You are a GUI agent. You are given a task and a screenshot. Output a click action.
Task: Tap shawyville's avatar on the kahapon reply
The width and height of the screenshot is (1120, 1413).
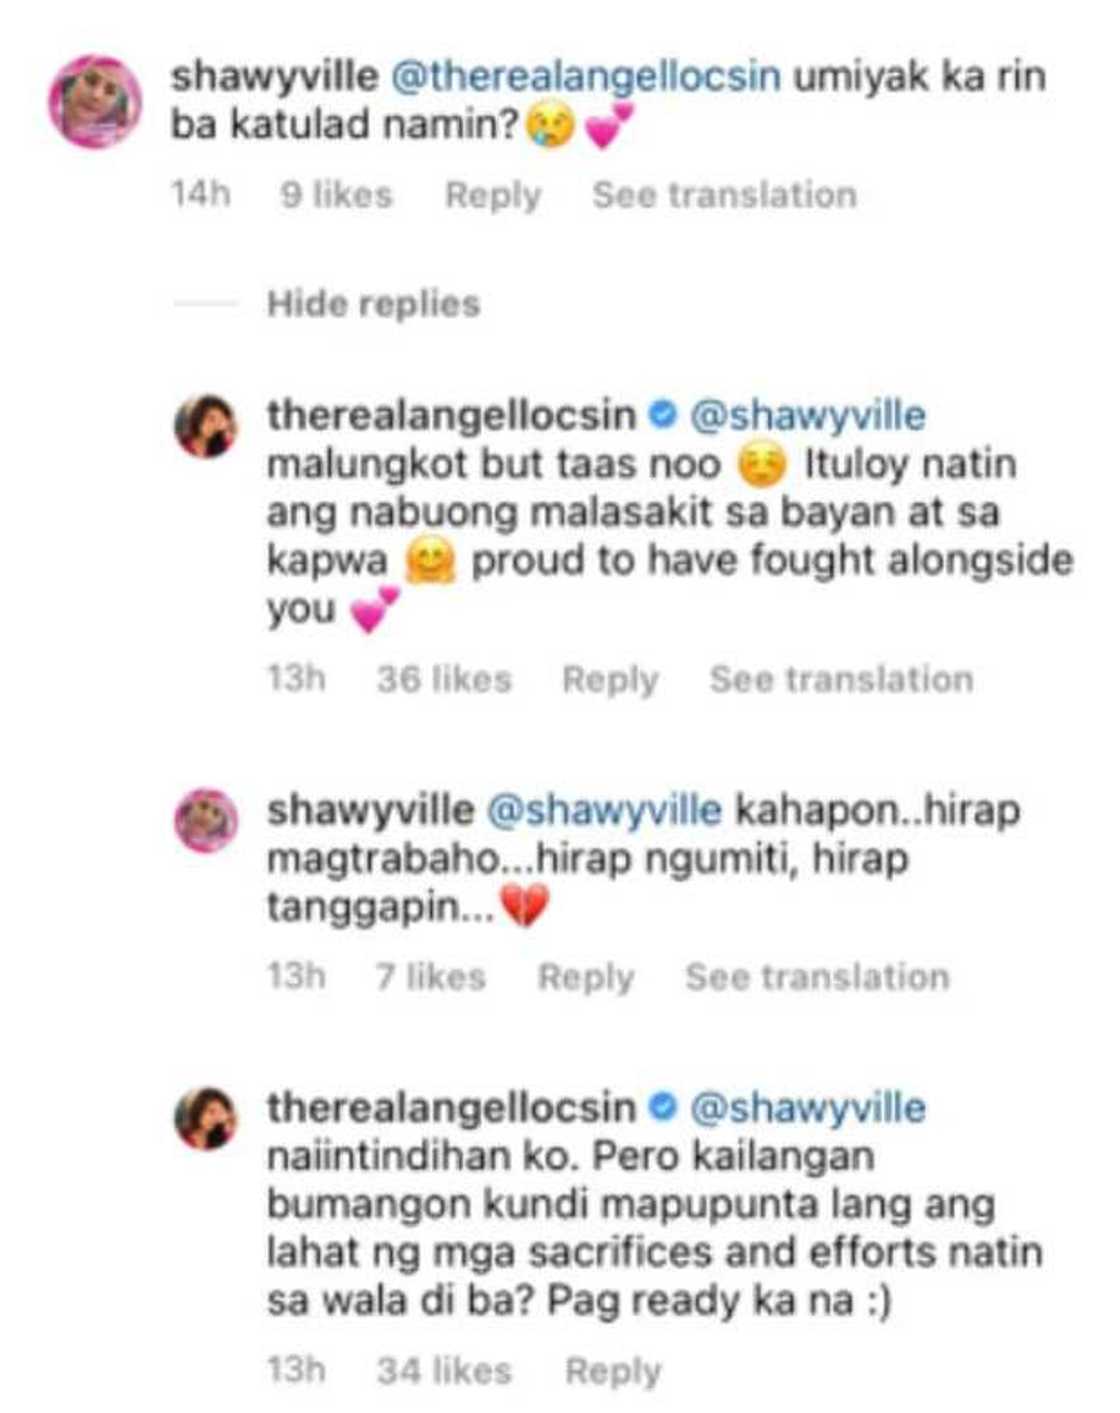(x=206, y=820)
